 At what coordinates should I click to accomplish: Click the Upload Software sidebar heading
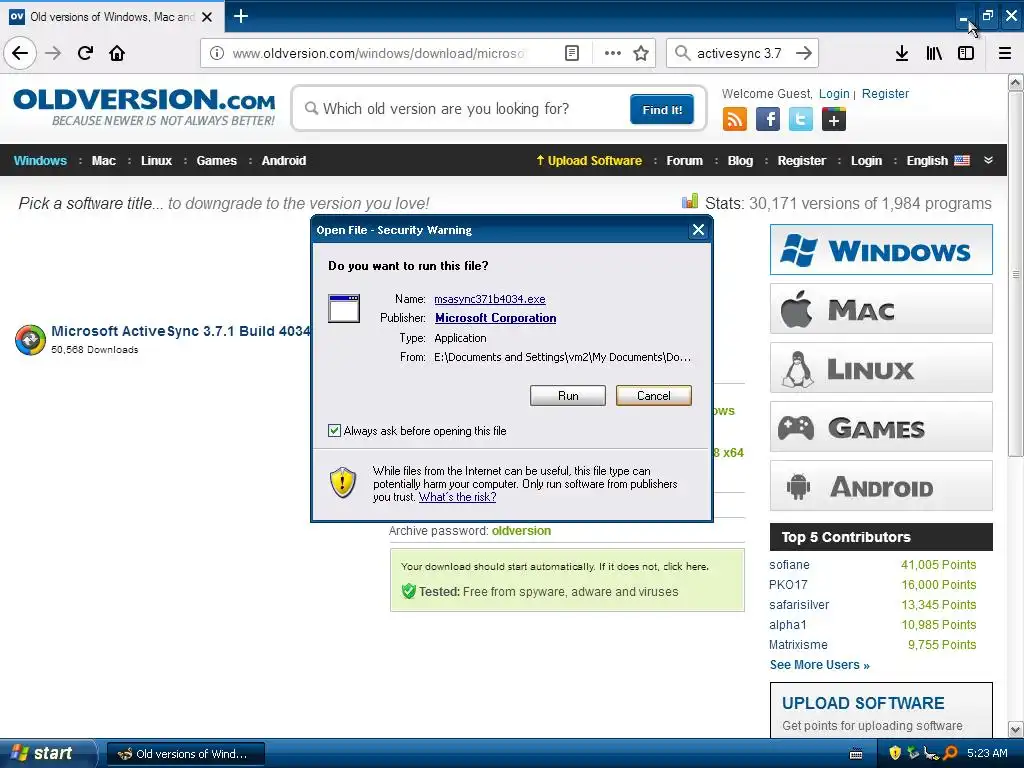click(x=863, y=703)
